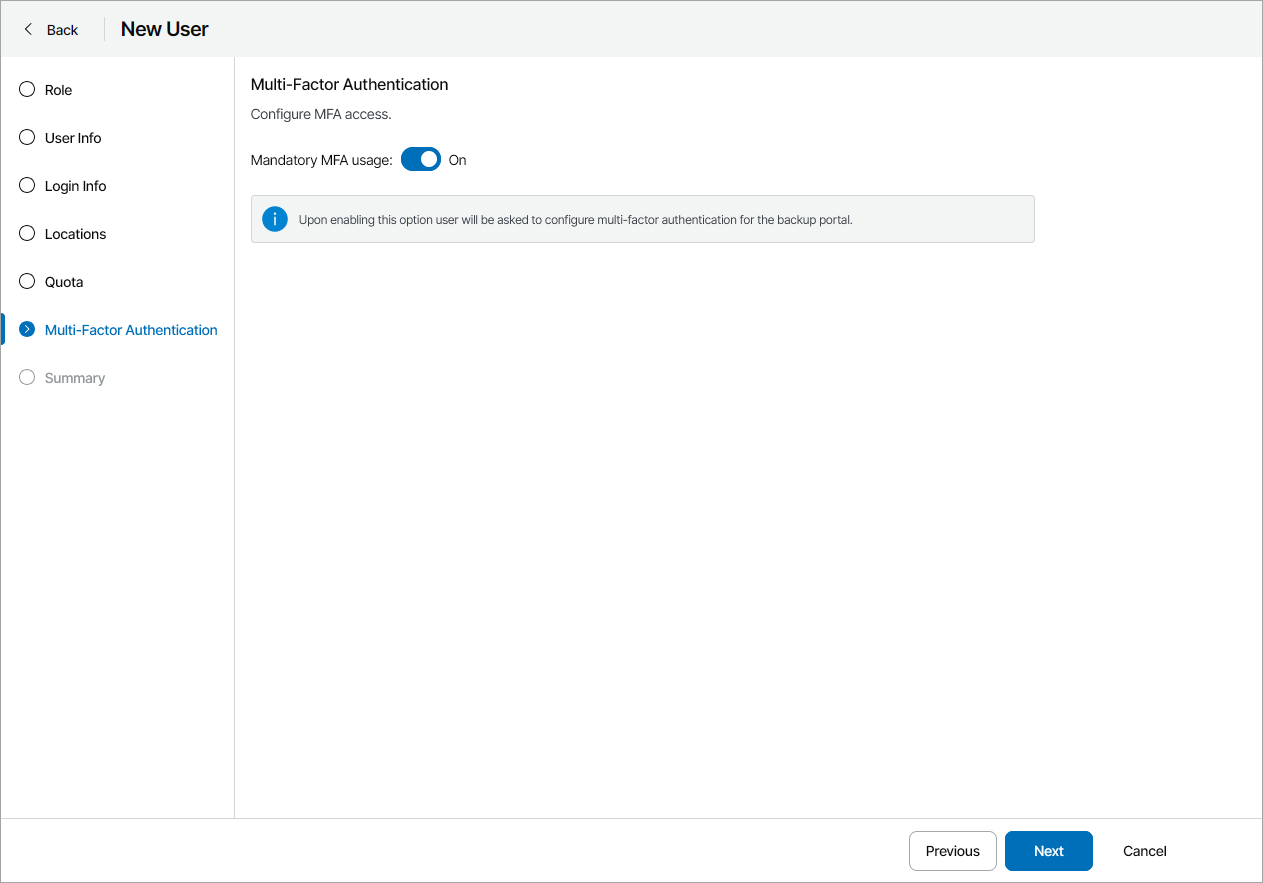This screenshot has height=883, width=1263.
Task: Select the Login Info step indicator
Action: (x=26, y=185)
